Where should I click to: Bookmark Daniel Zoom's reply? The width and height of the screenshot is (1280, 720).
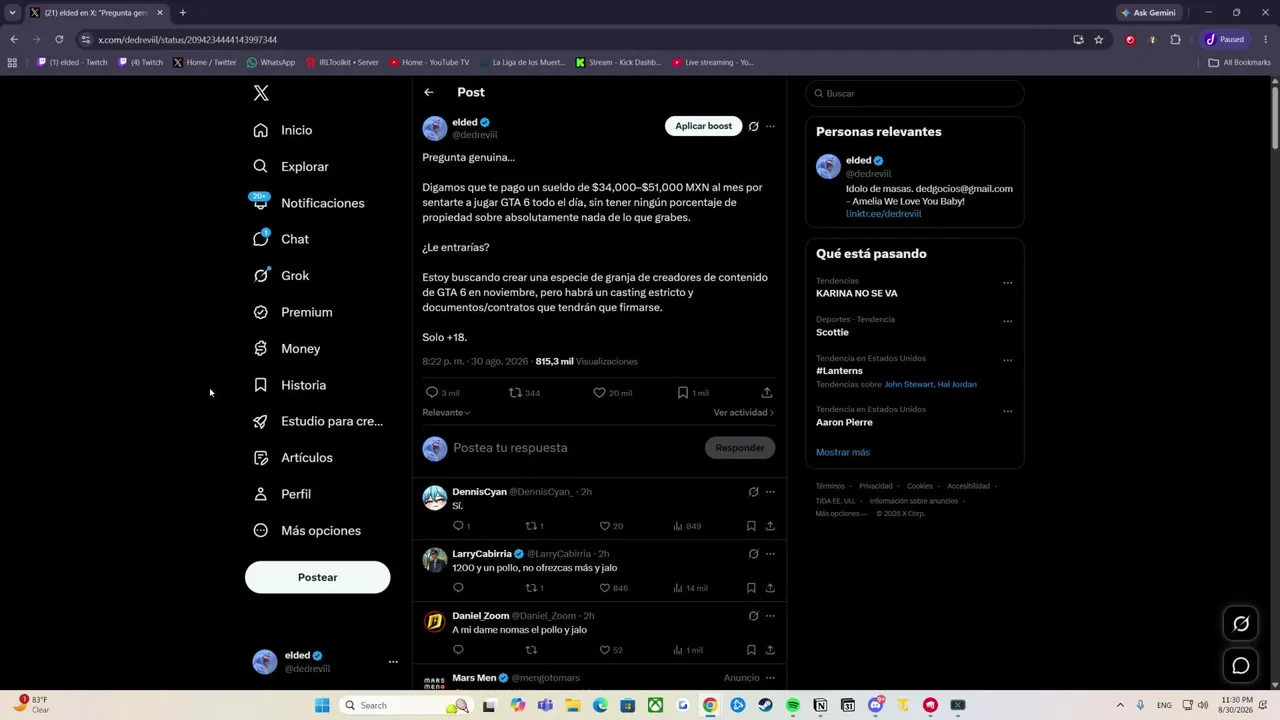[751, 650]
